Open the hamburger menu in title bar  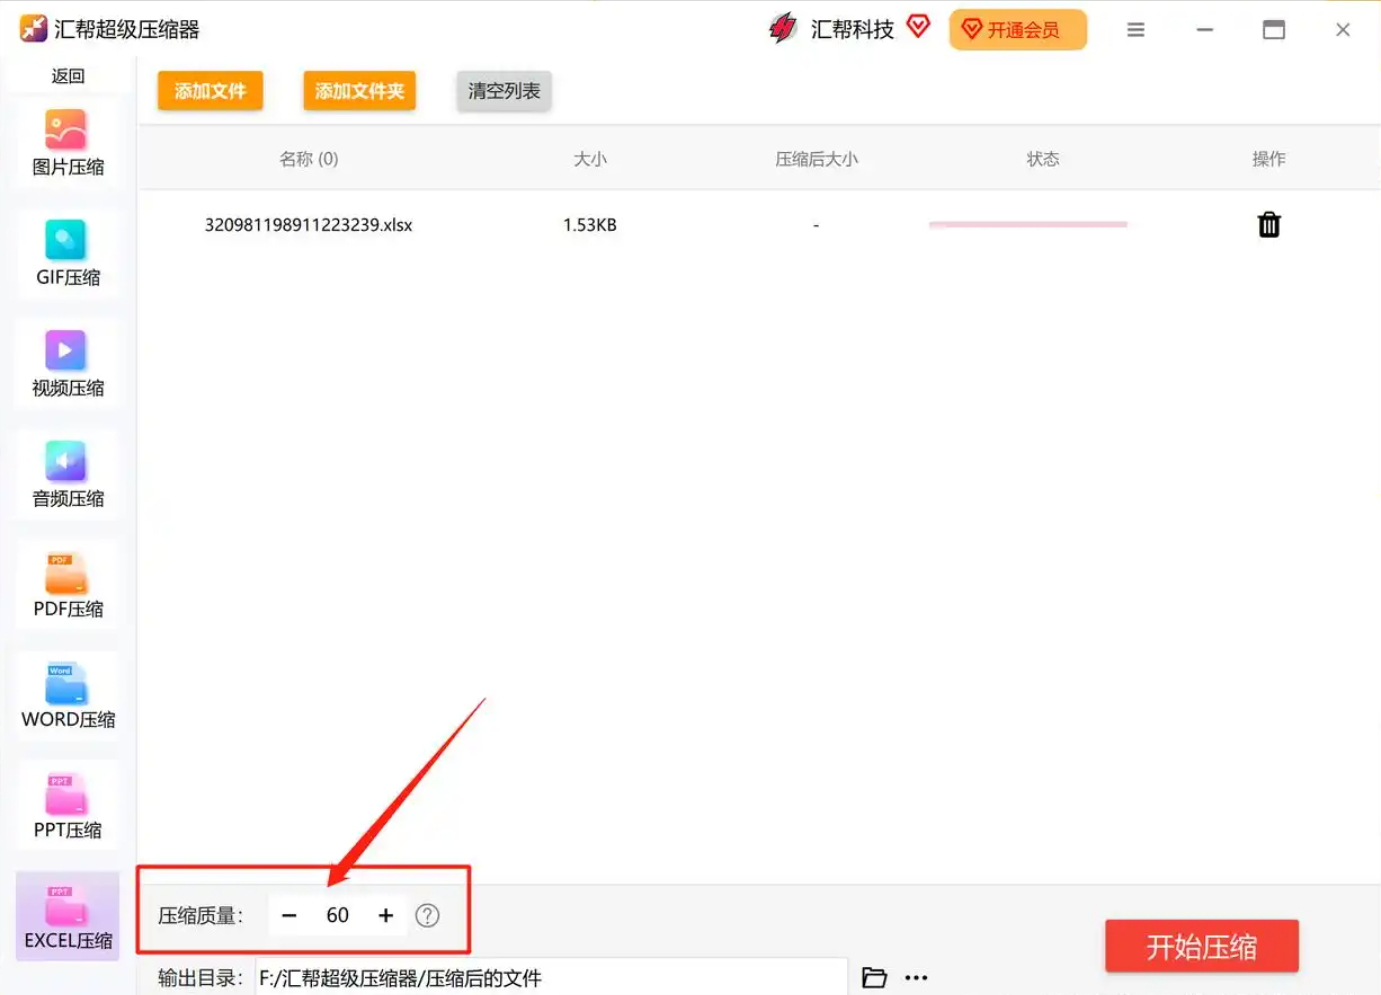coord(1136,30)
